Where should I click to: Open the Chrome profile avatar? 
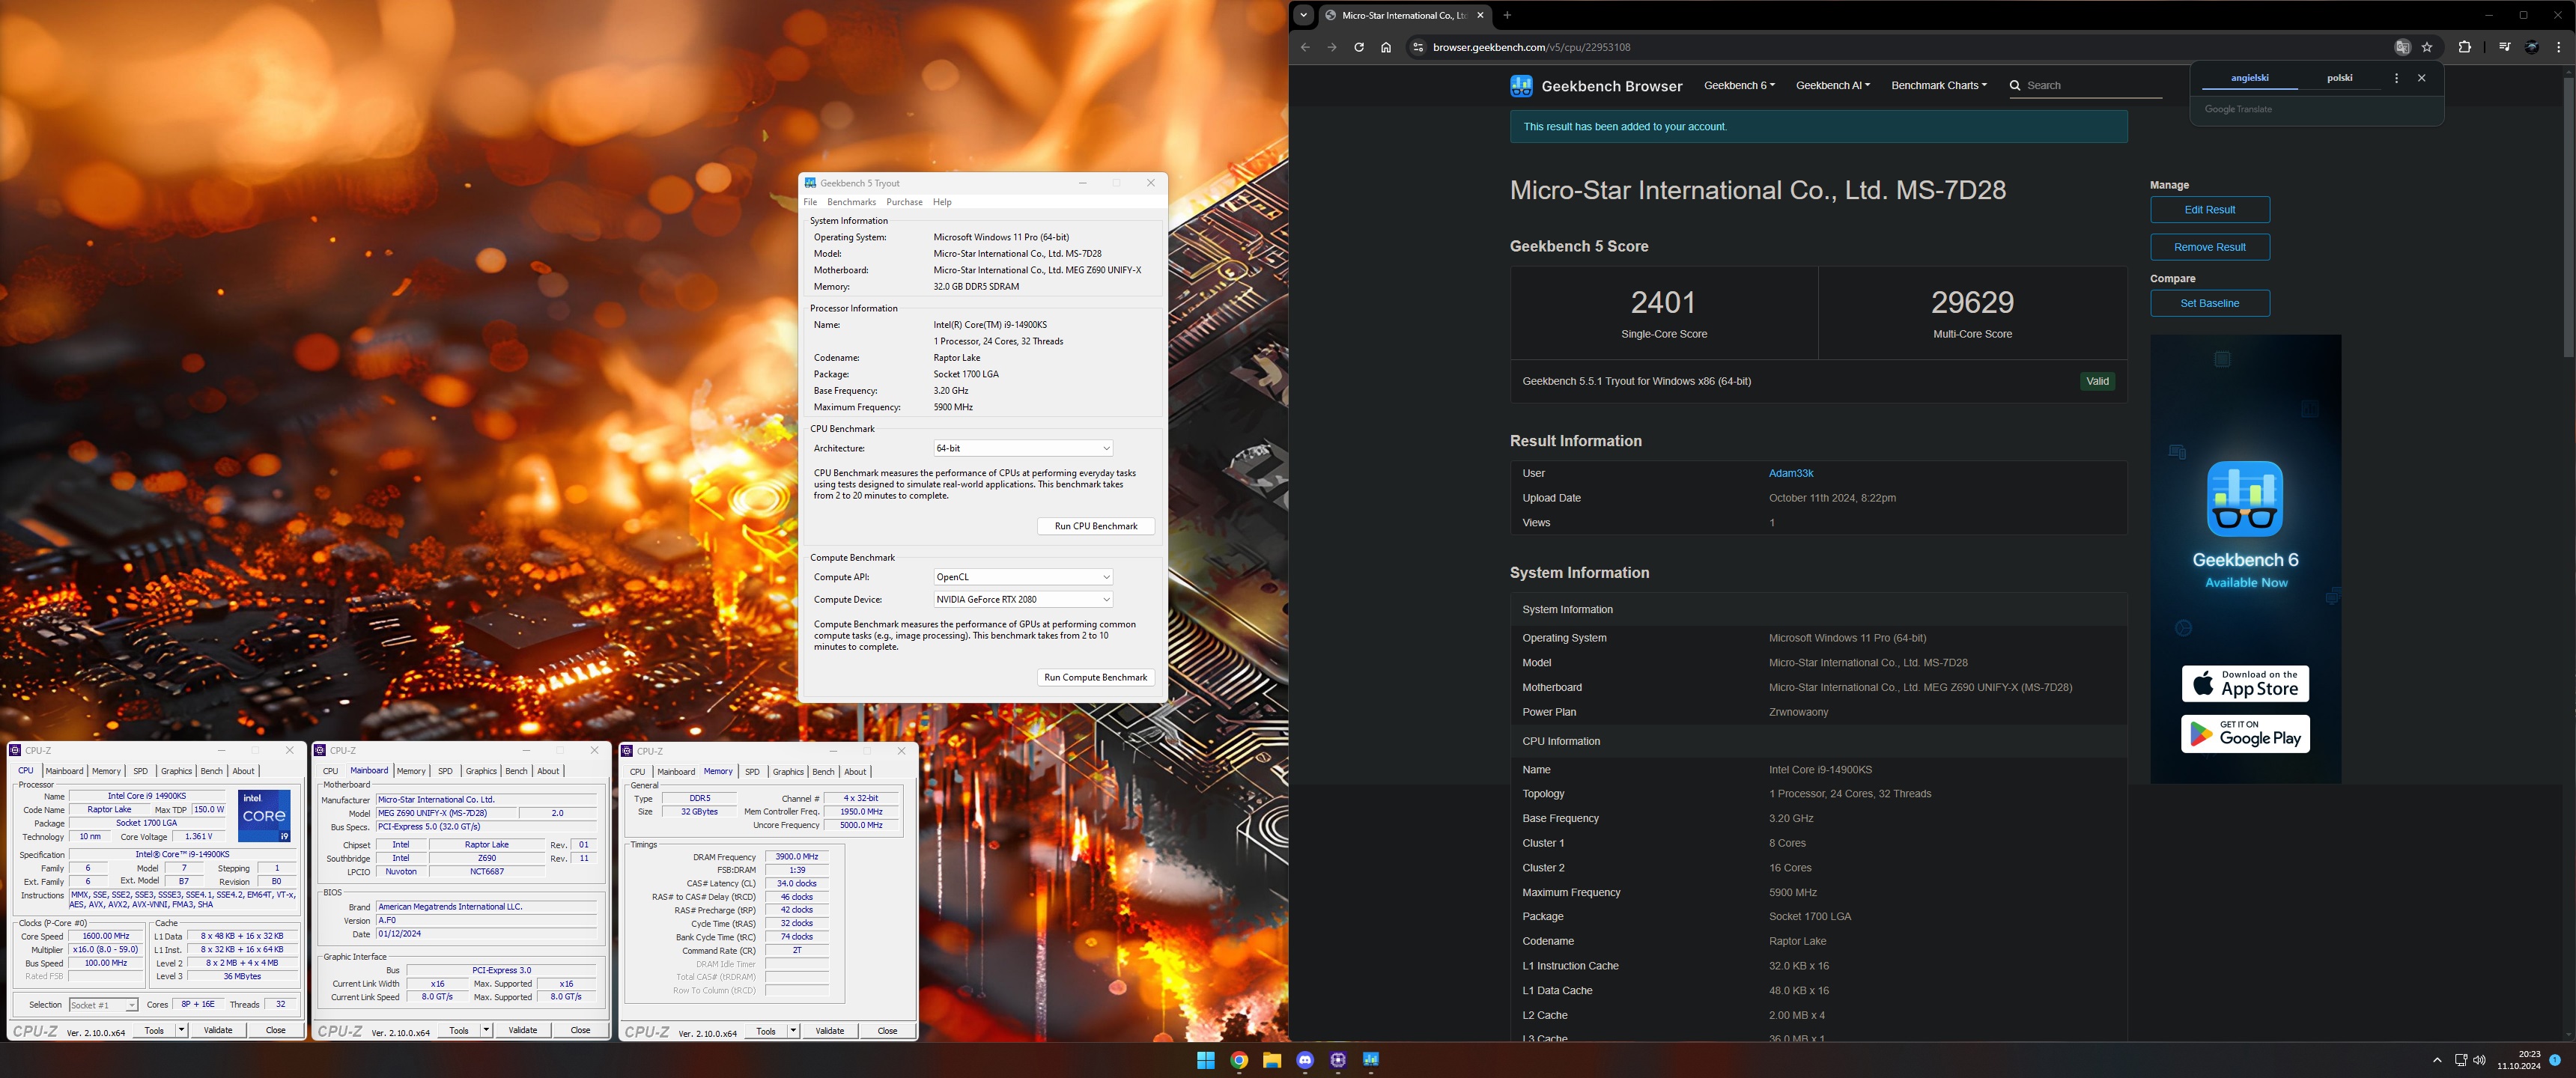2532,47
